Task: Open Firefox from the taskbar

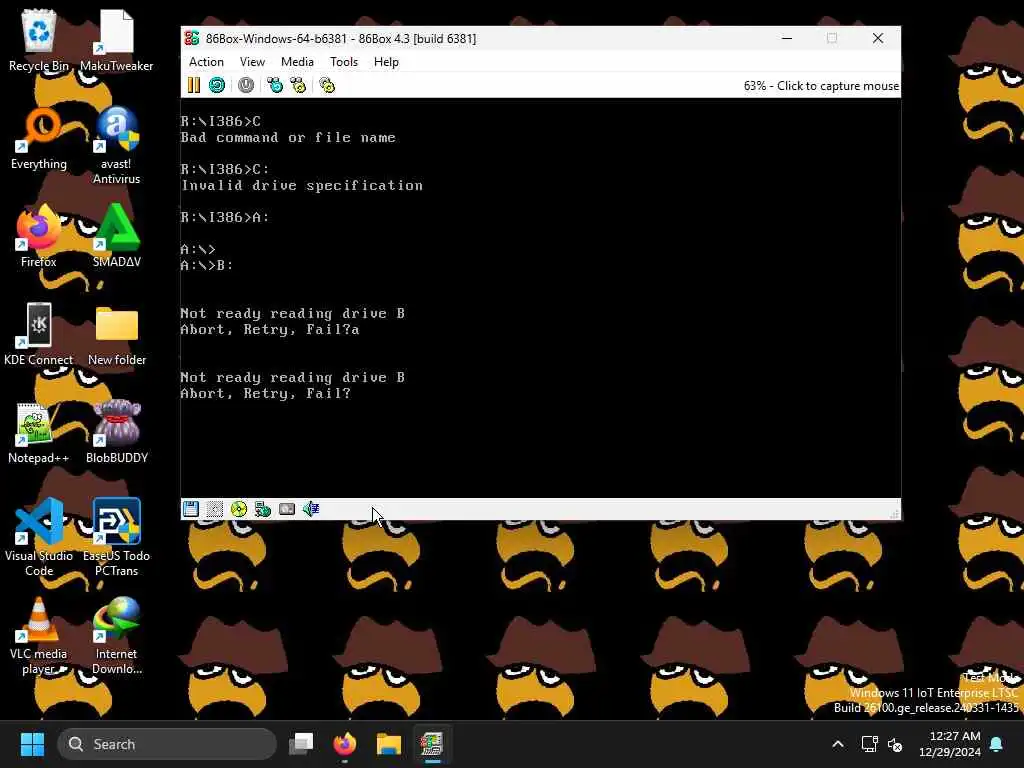Action: pos(345,744)
